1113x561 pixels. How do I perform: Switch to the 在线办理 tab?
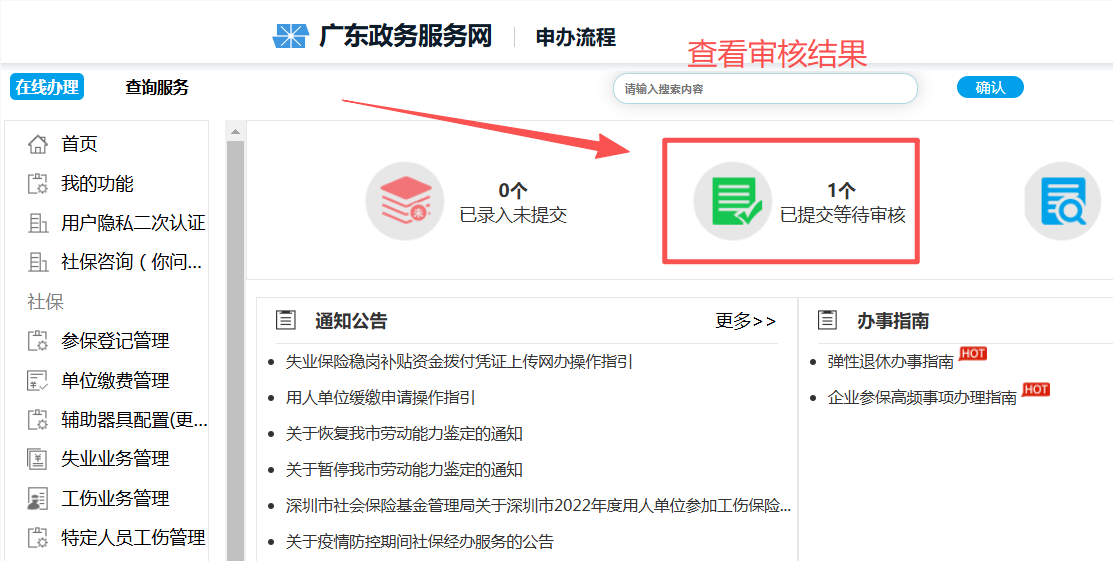click(x=47, y=87)
